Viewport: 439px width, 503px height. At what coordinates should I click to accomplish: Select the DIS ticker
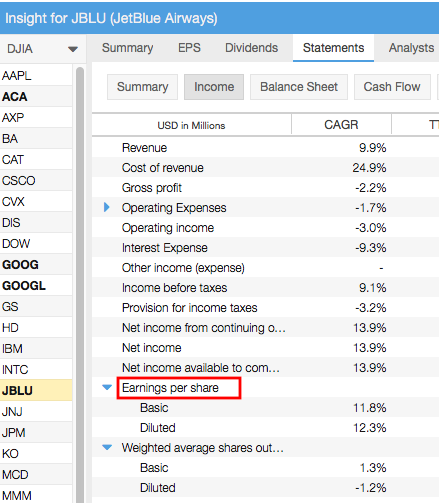[x=36, y=223]
